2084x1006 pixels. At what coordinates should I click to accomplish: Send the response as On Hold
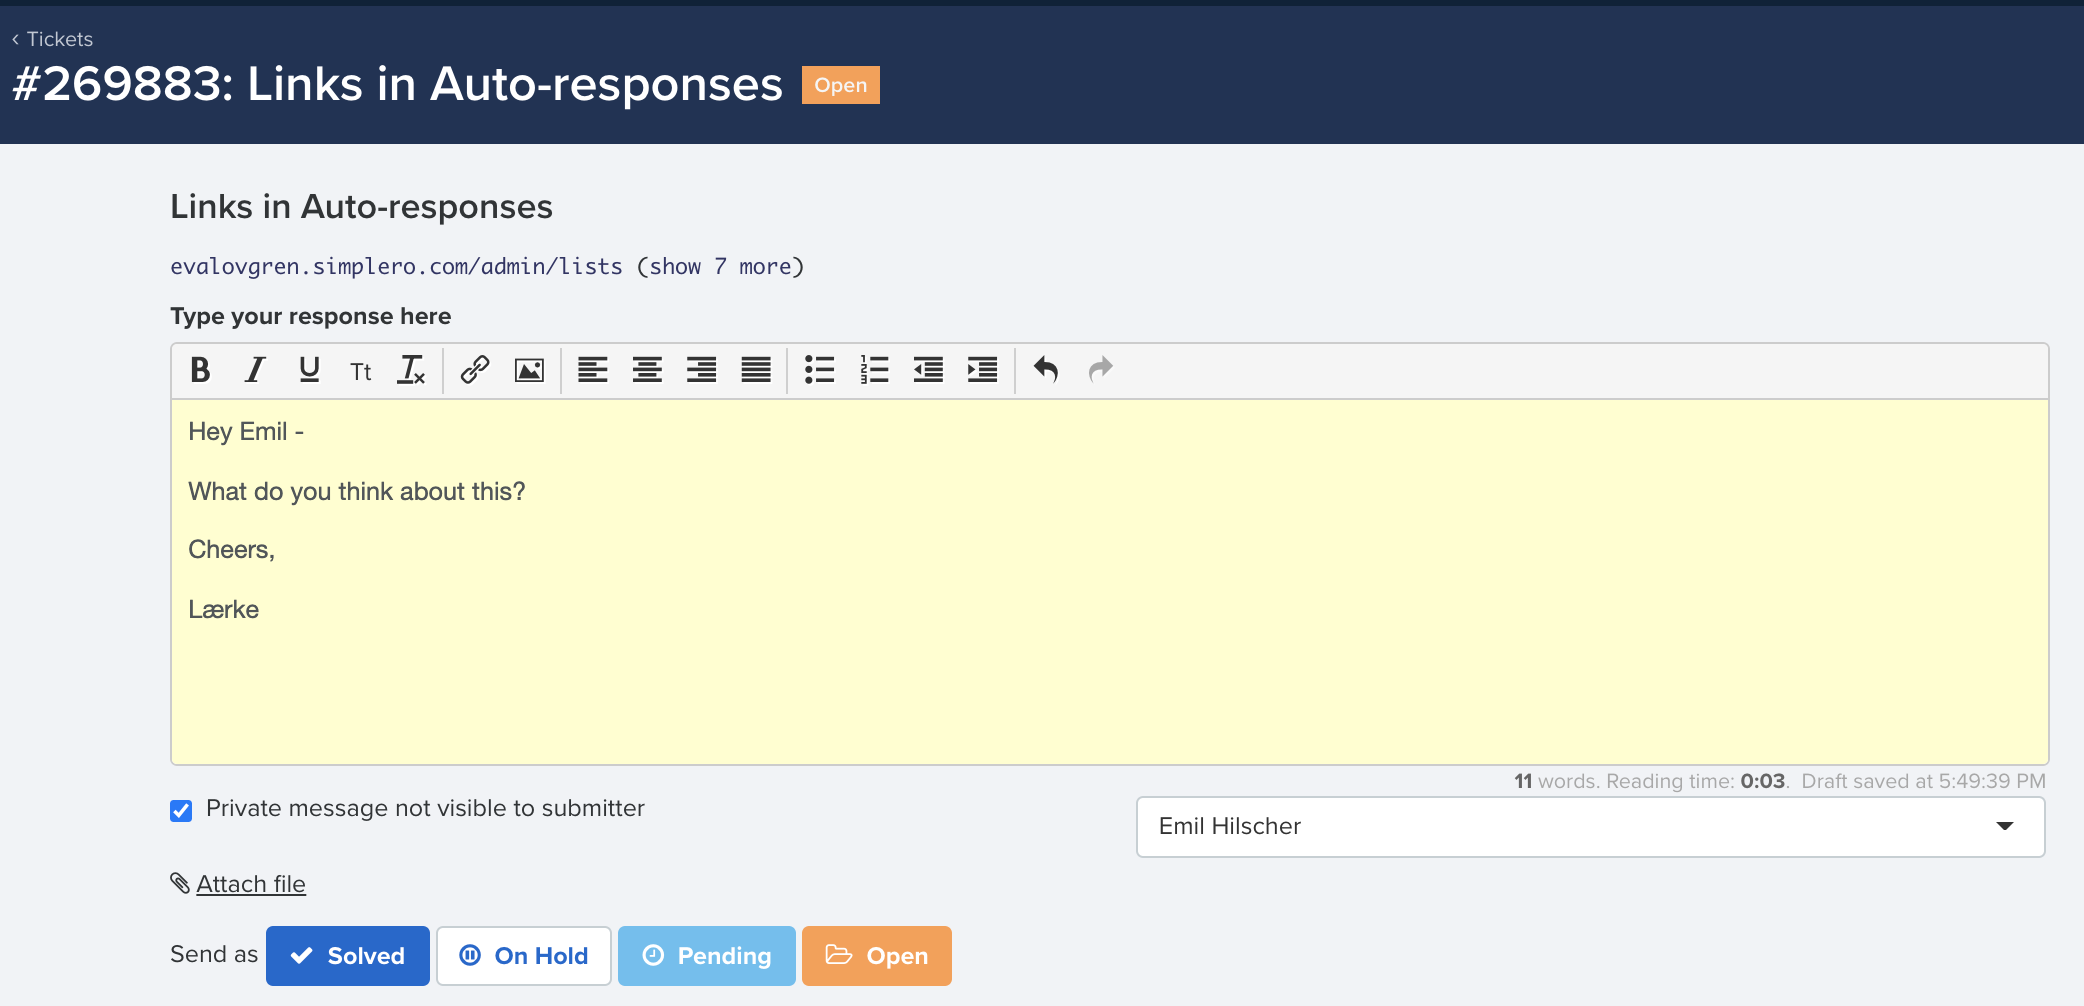524,956
